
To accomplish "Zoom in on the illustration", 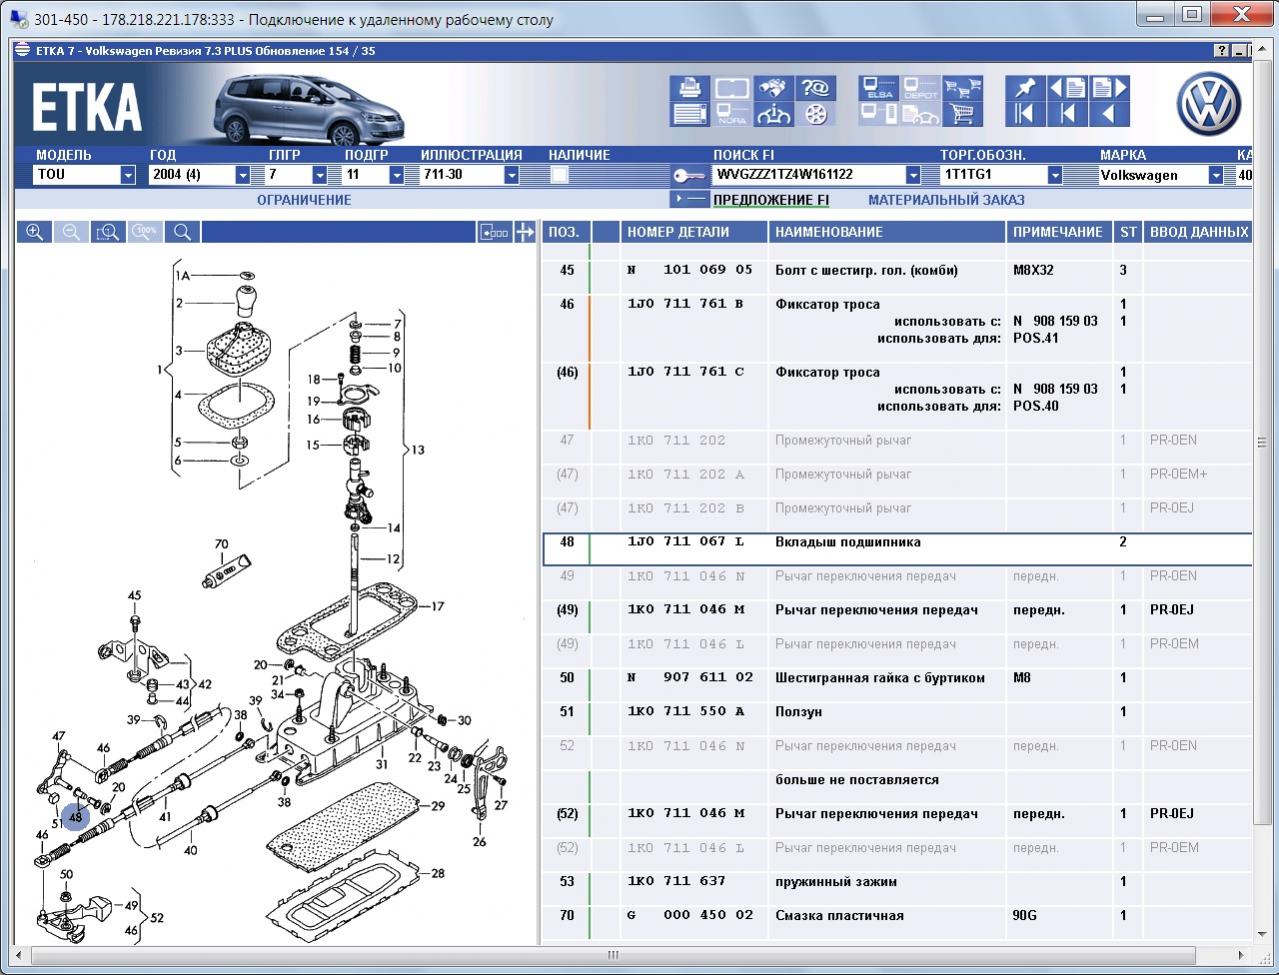I will tap(35, 232).
